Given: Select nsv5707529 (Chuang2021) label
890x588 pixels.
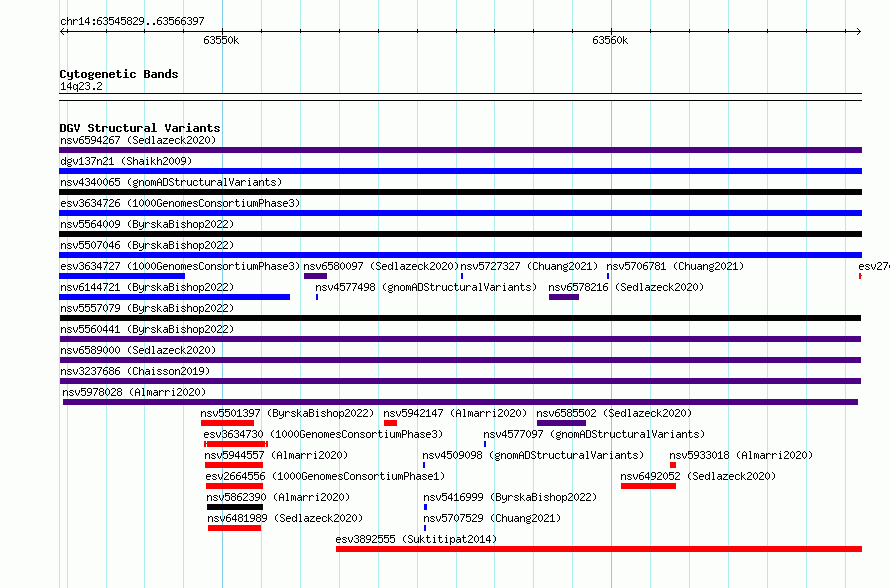Looking at the screenshot, I should (492, 518).
